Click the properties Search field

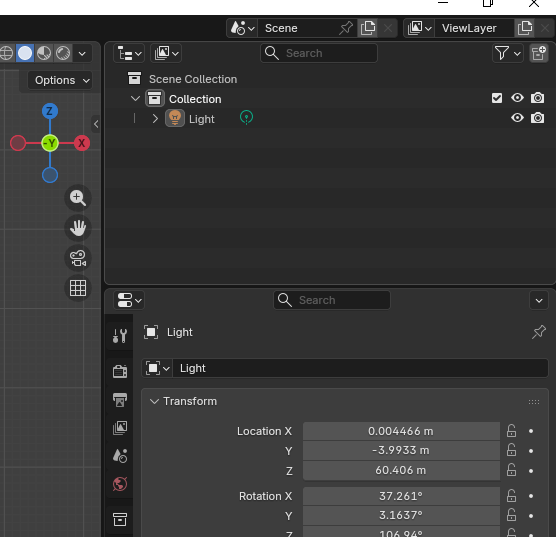pos(332,300)
